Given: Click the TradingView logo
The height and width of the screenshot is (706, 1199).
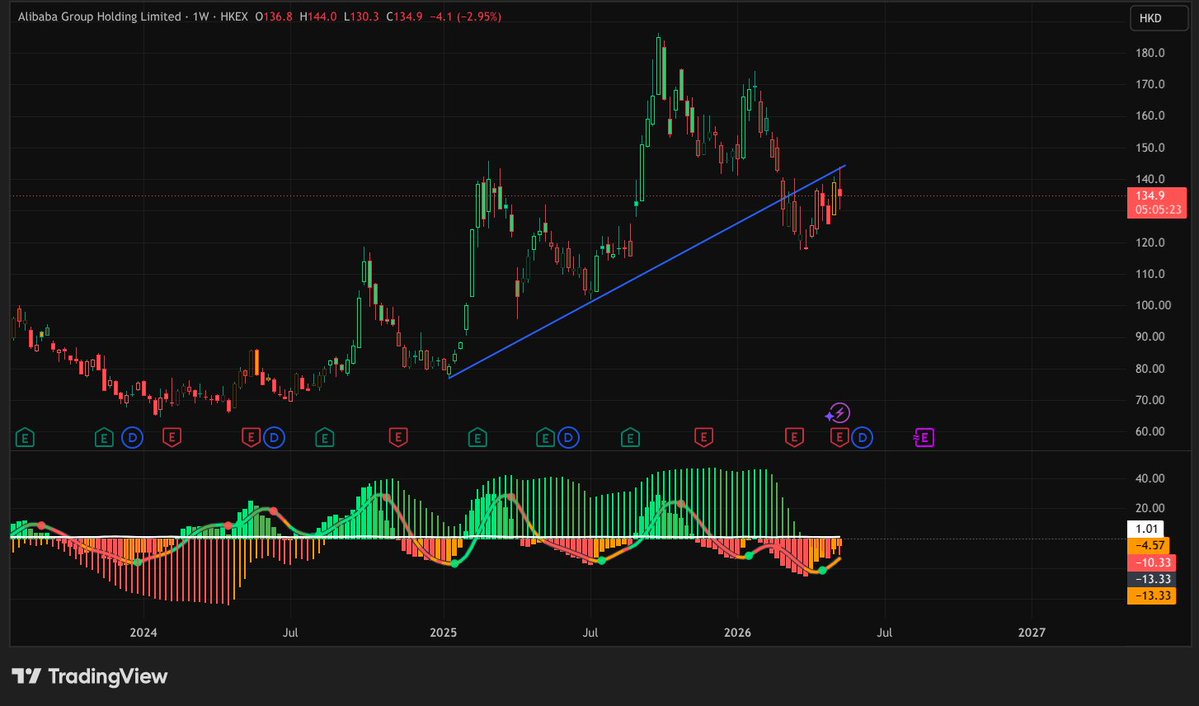Looking at the screenshot, I should [89, 676].
